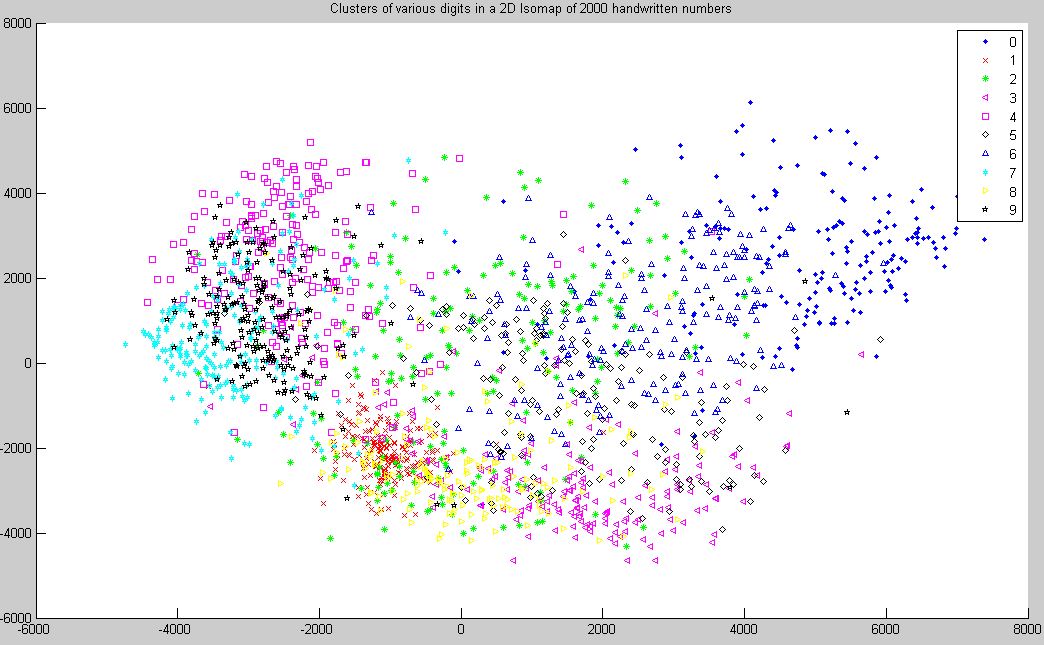Click the y-axis tick label -6000
The image size is (1044, 645).
[16, 618]
